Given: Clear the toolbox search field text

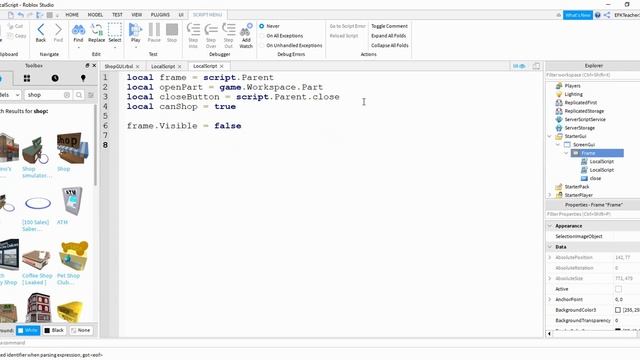Looking at the screenshot, I should pos(67,95).
